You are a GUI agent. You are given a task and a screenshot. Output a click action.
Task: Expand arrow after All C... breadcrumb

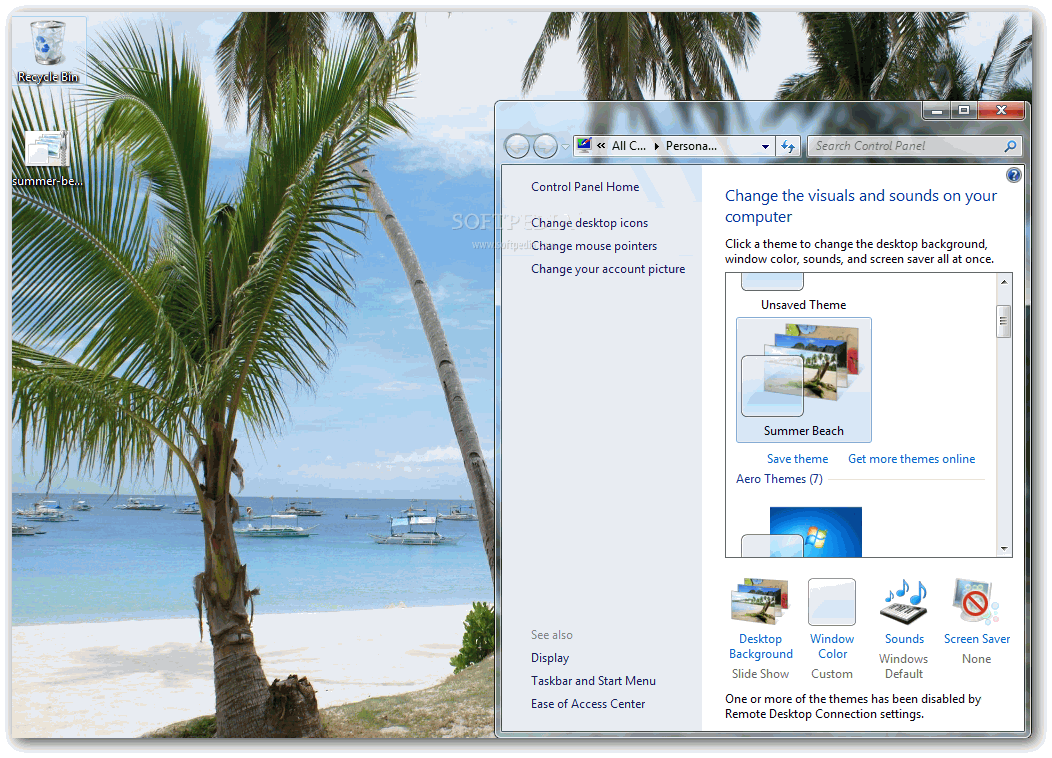coord(657,146)
